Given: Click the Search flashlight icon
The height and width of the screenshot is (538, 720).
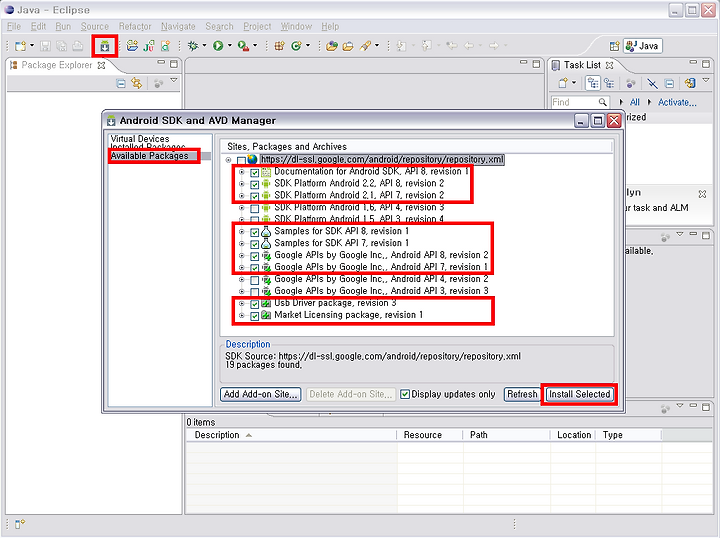Looking at the screenshot, I should point(366,46).
